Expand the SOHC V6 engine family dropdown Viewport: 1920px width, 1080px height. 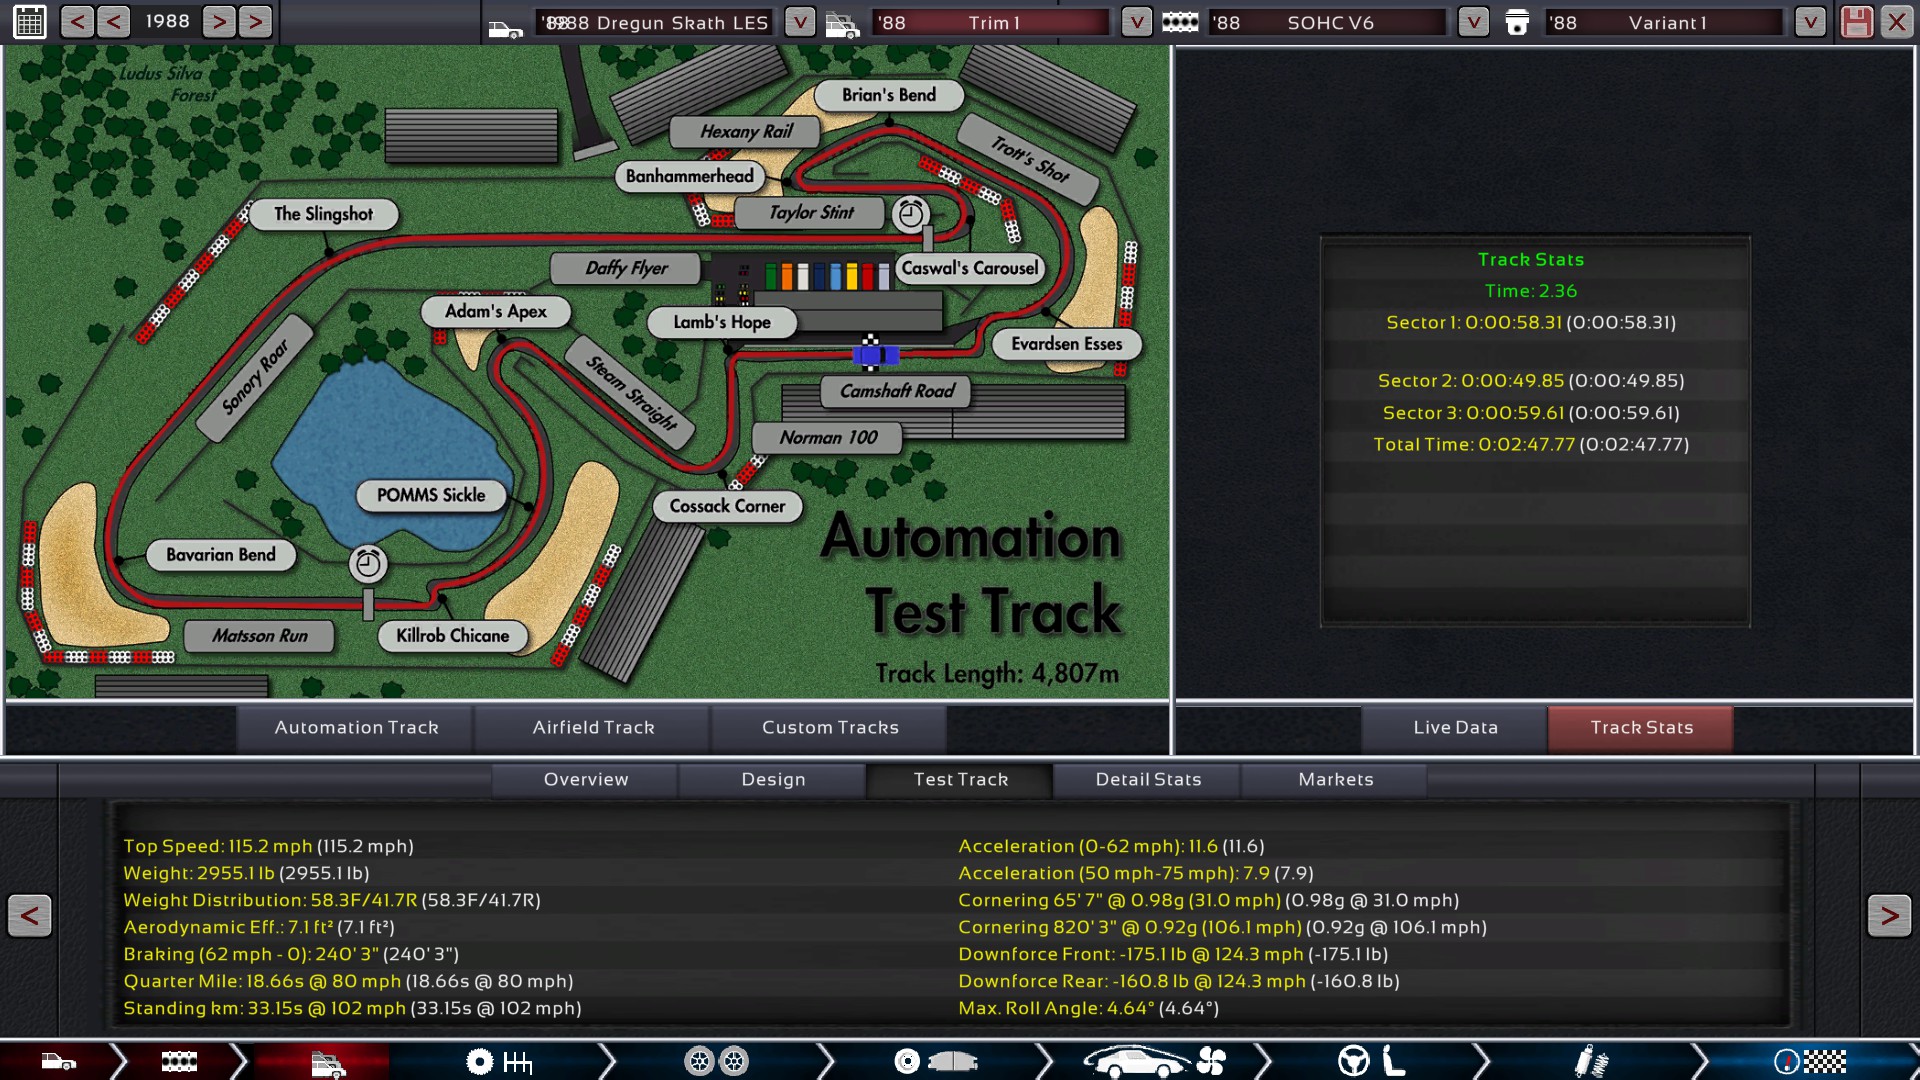tap(1473, 21)
